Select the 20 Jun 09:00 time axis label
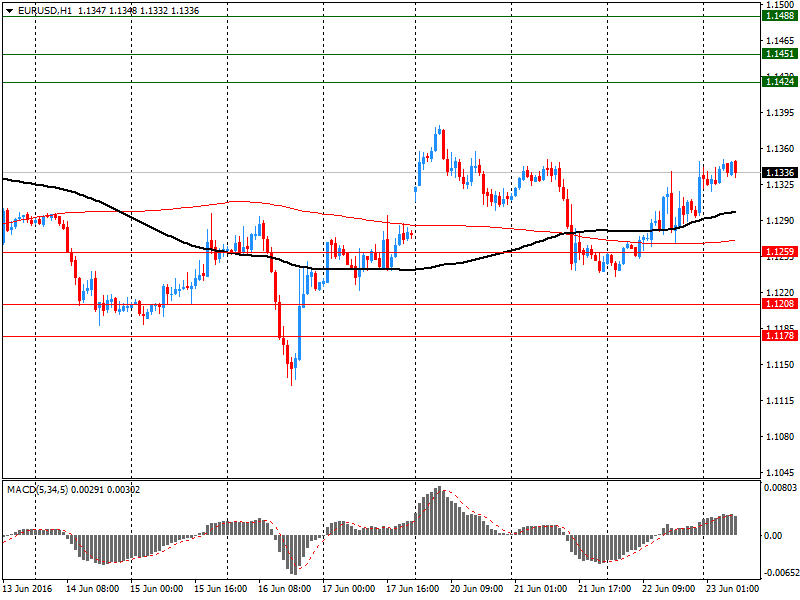Screen dimensions: 800x600 click(477, 590)
